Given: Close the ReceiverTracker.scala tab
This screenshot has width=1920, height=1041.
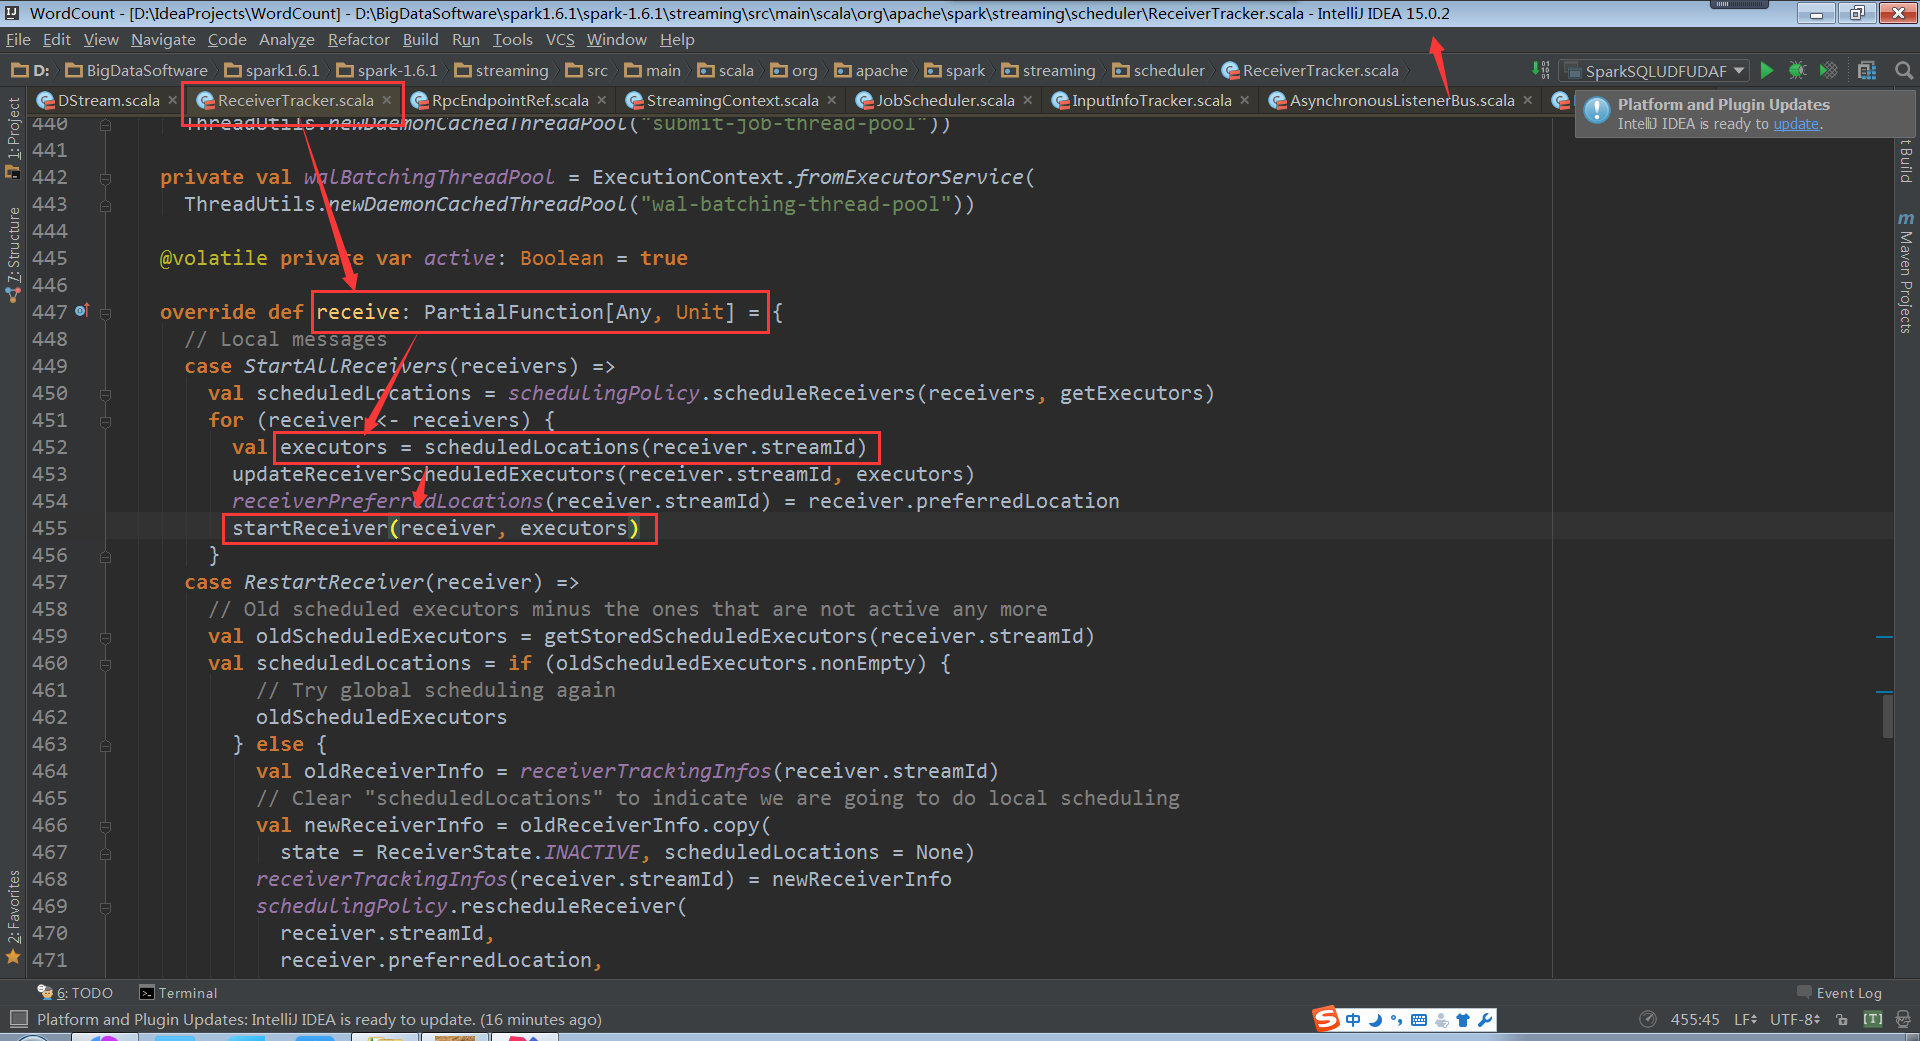Looking at the screenshot, I should point(386,100).
